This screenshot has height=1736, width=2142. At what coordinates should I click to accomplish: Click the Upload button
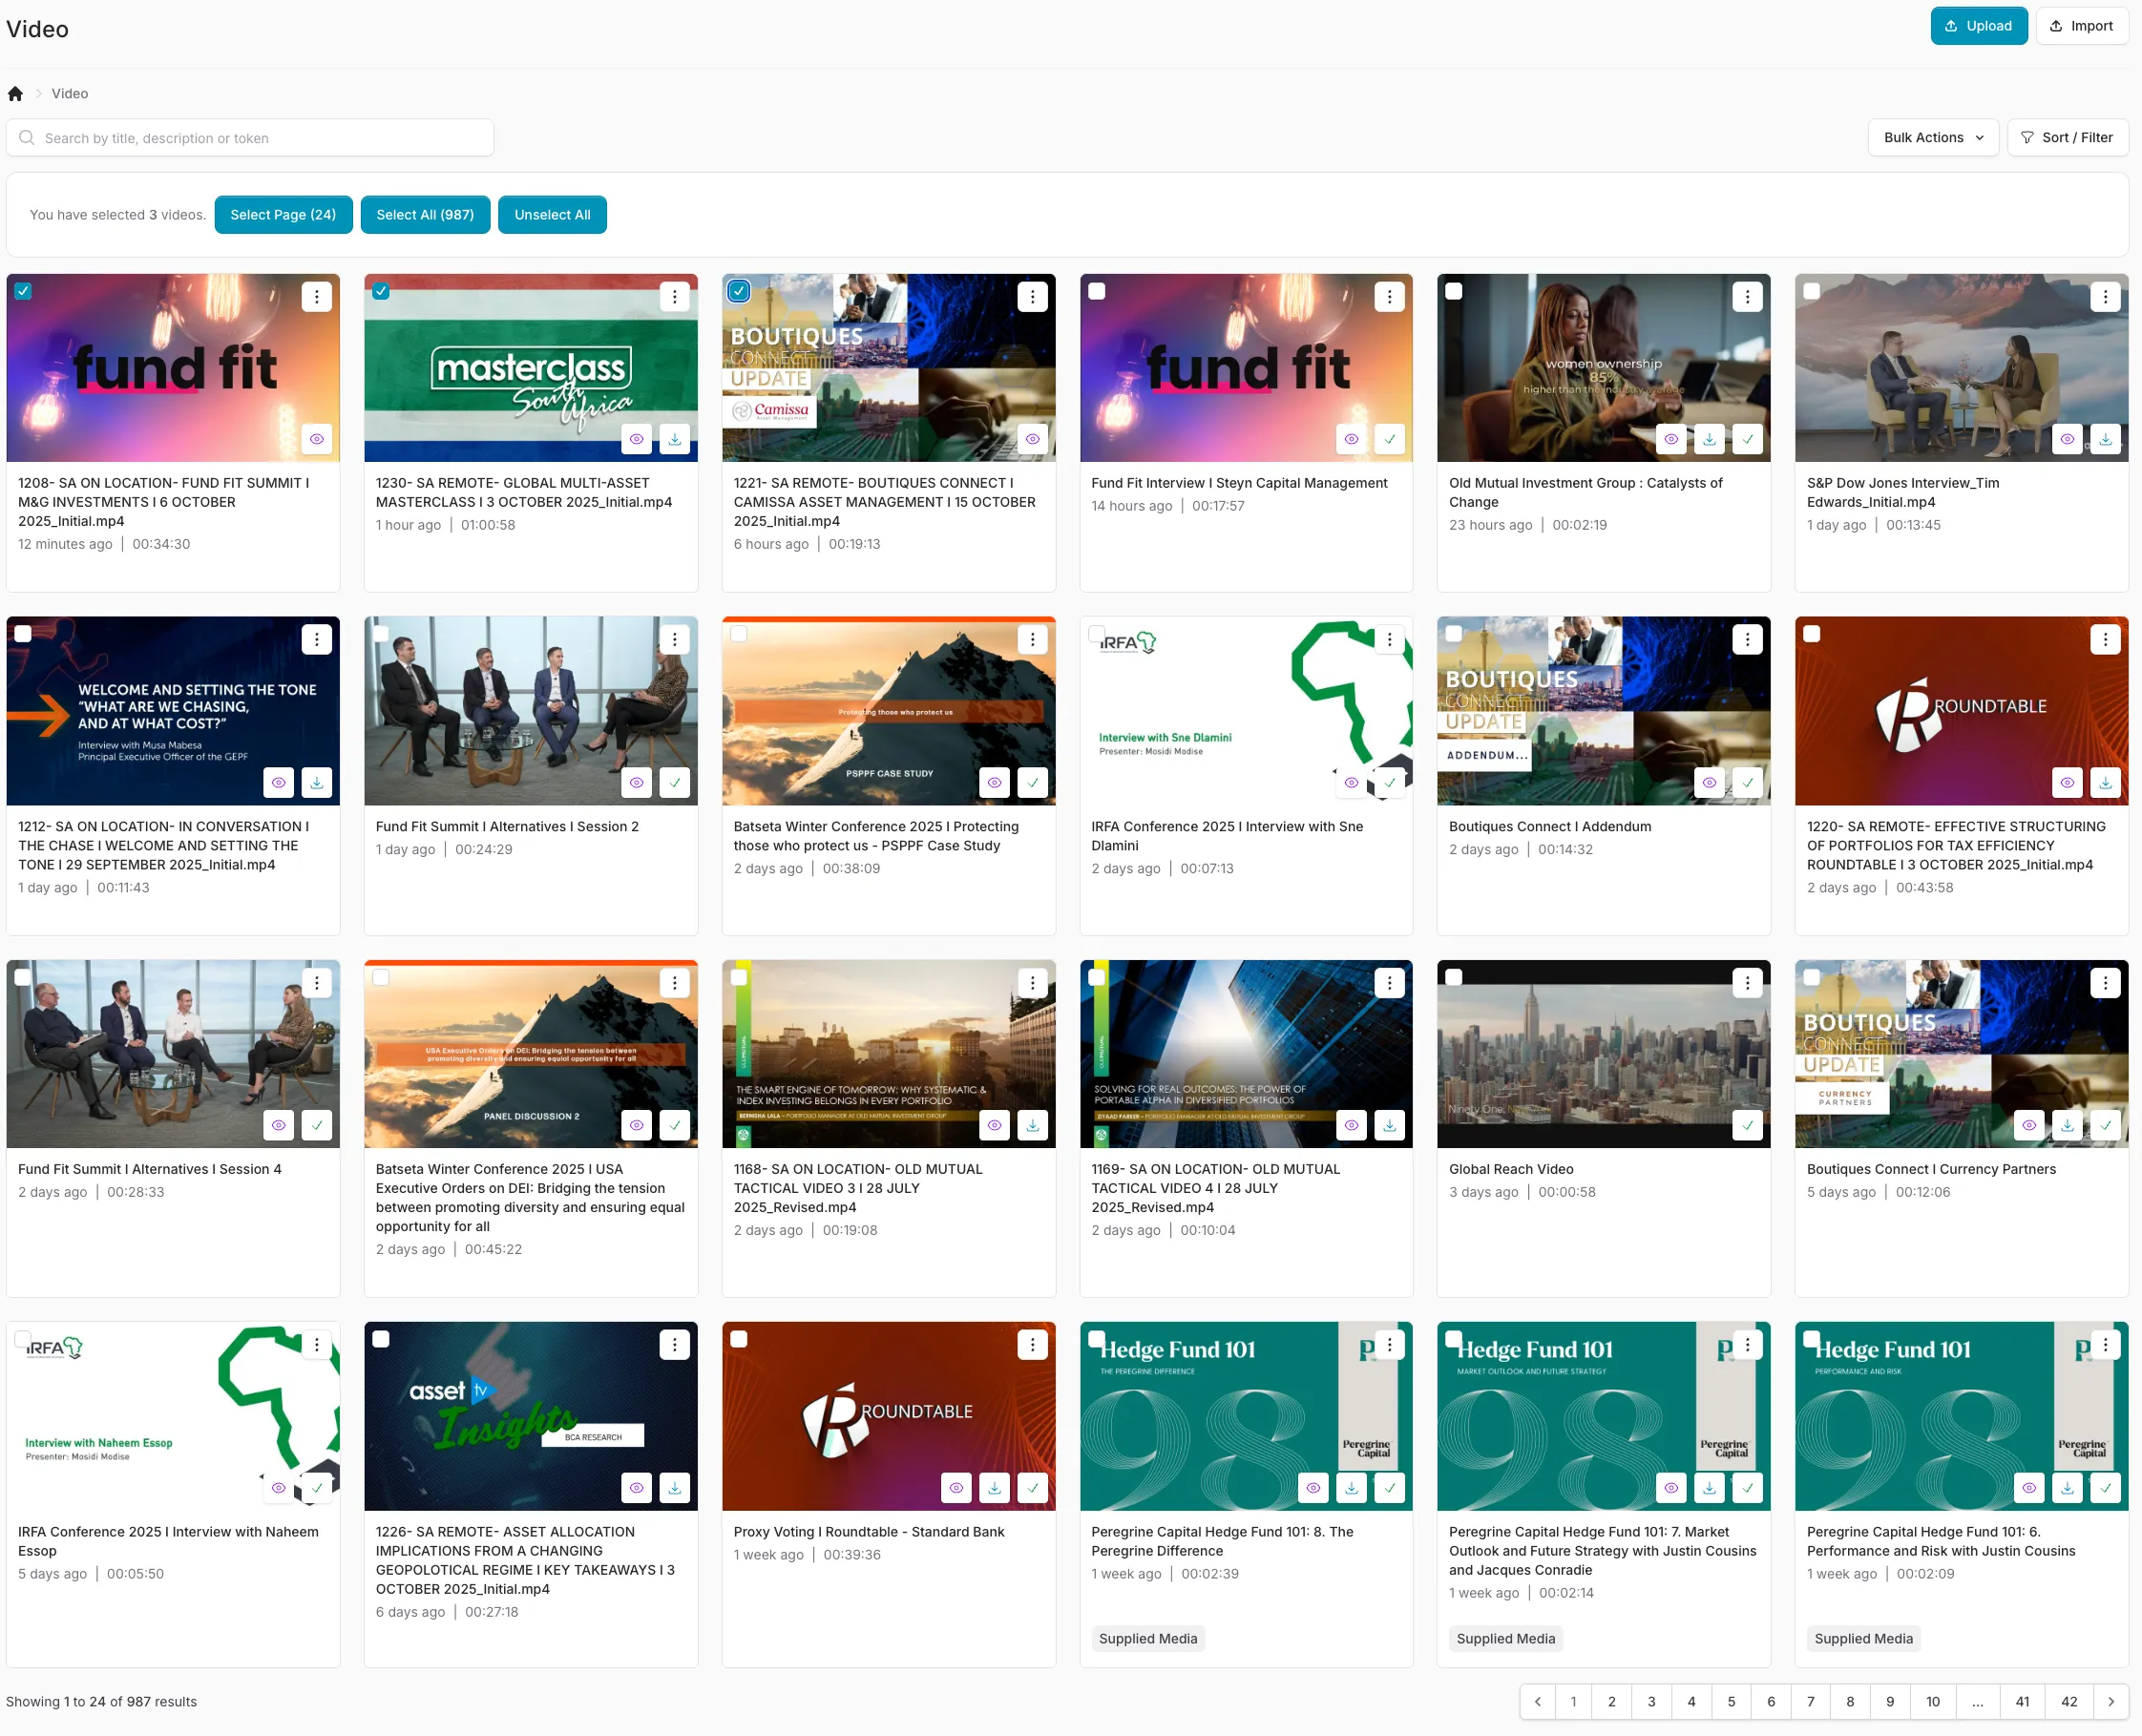(1978, 26)
